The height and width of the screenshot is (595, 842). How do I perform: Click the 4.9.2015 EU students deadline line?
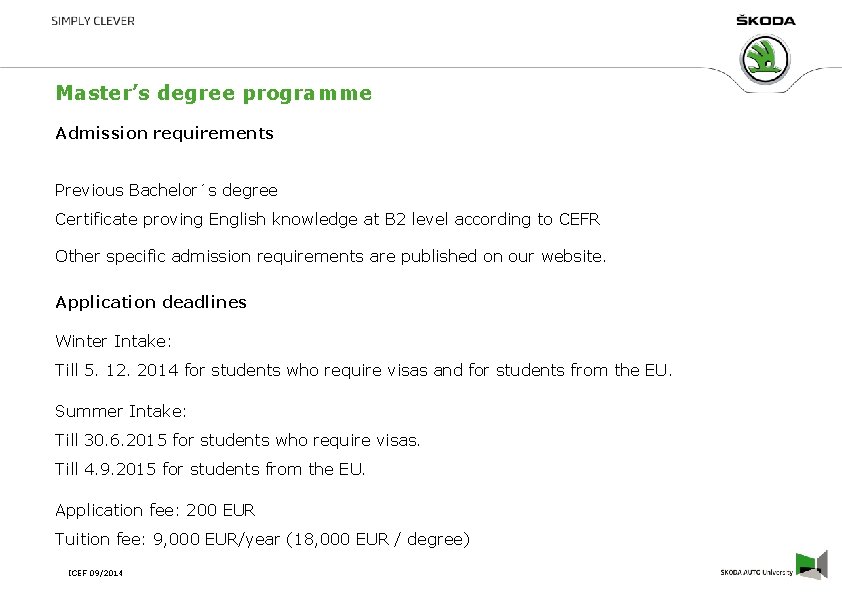coord(210,469)
